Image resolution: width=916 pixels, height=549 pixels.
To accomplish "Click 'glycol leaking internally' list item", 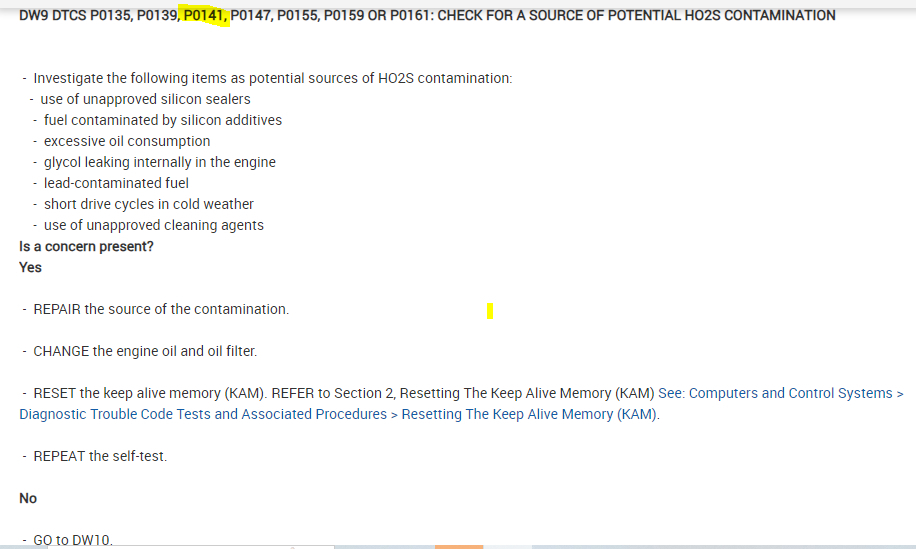I will pos(159,162).
